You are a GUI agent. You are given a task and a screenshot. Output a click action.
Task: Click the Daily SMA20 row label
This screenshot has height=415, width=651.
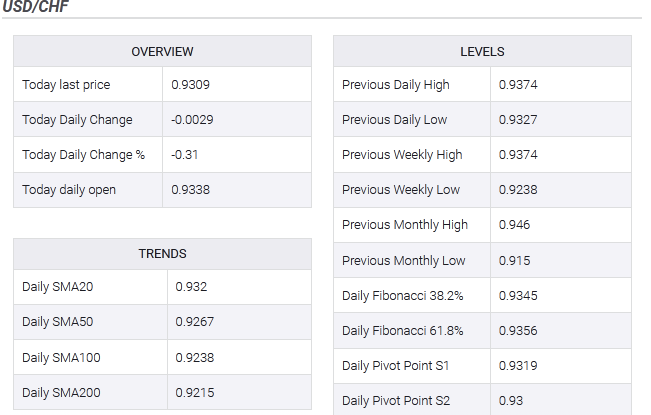(x=57, y=287)
